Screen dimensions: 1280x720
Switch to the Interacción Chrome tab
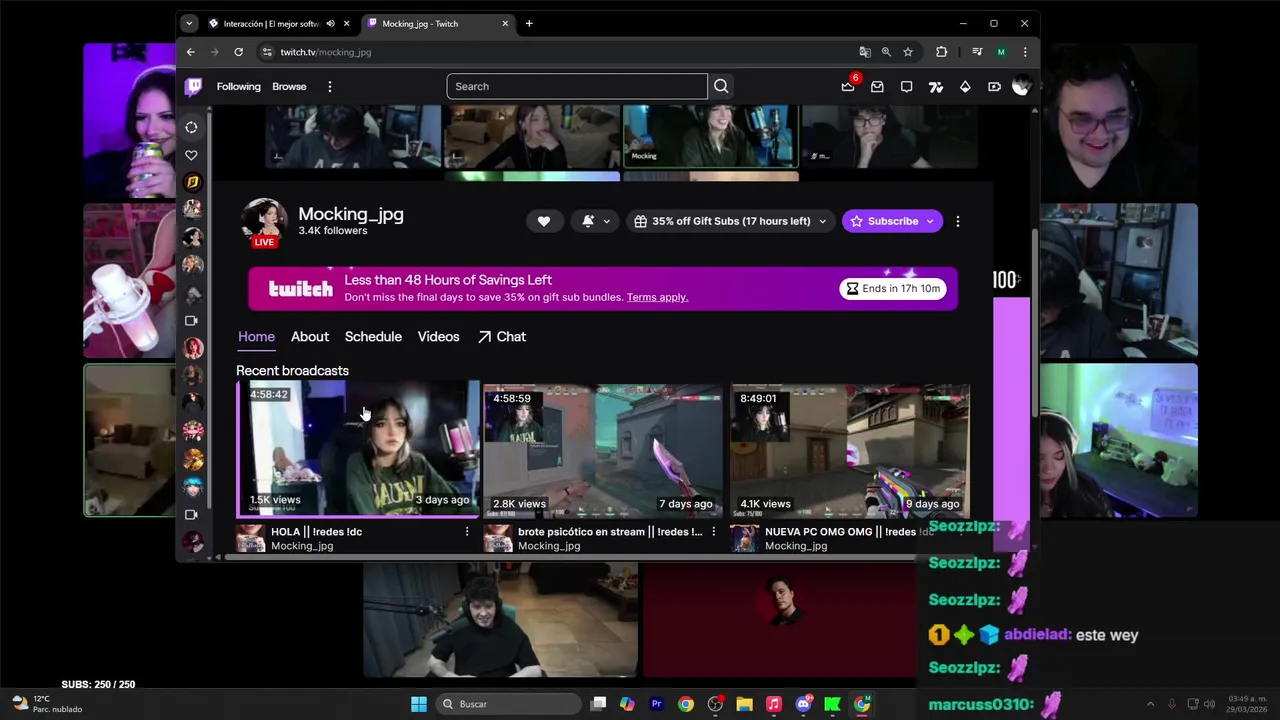(x=278, y=23)
